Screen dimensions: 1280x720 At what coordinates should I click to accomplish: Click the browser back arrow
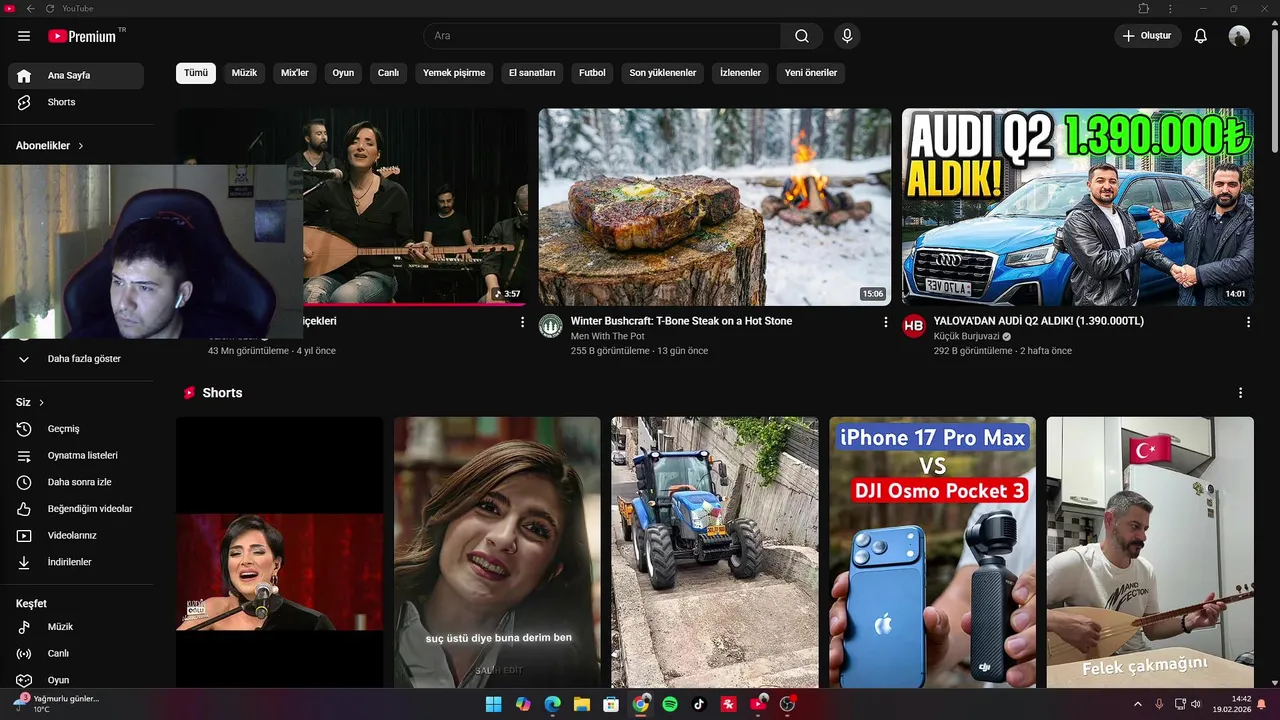(30, 8)
